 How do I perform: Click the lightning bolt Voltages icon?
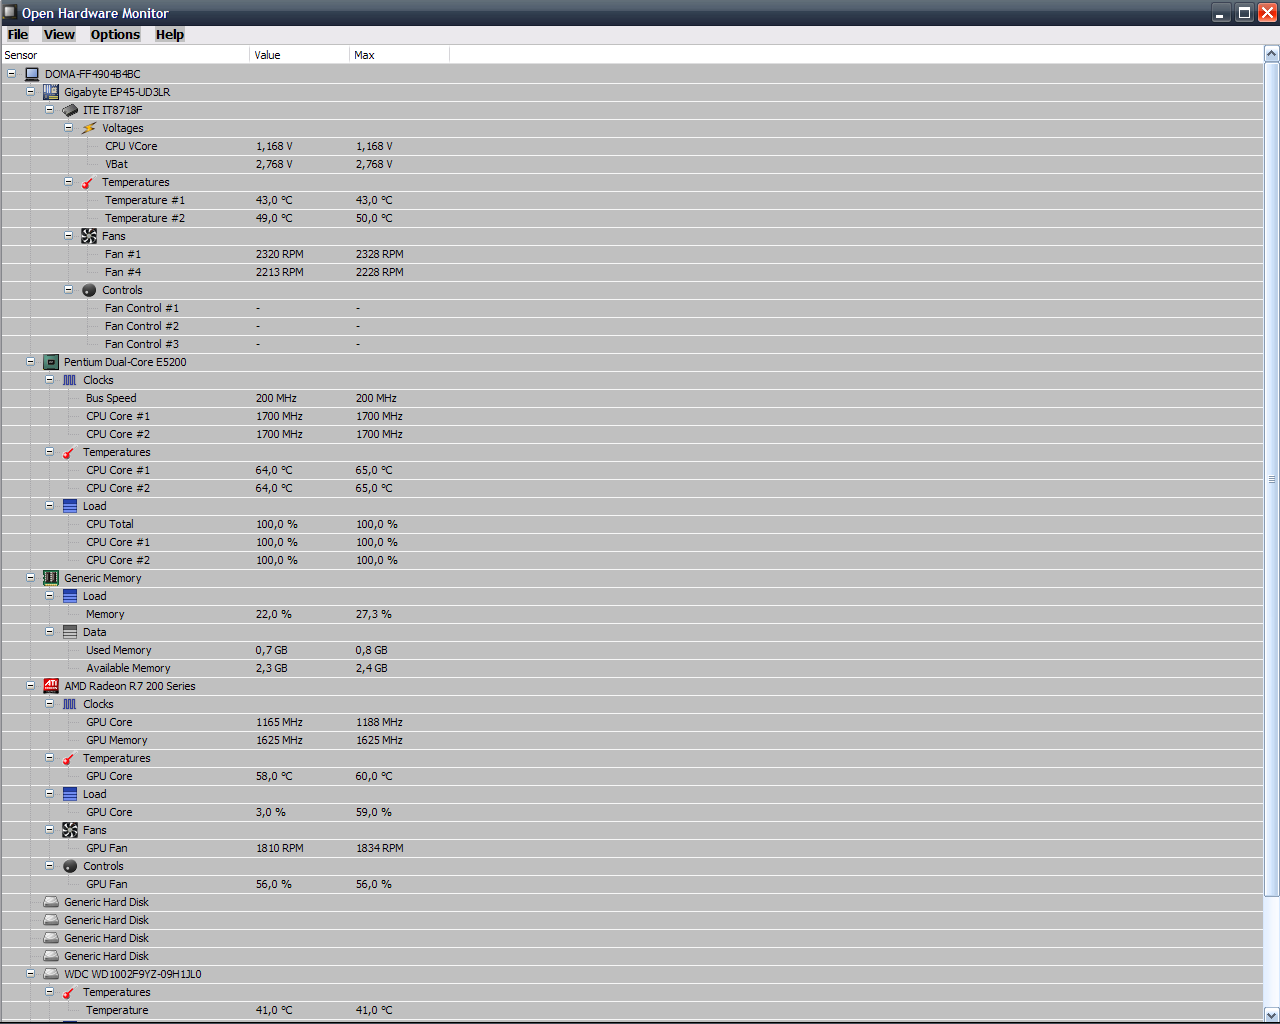89,128
